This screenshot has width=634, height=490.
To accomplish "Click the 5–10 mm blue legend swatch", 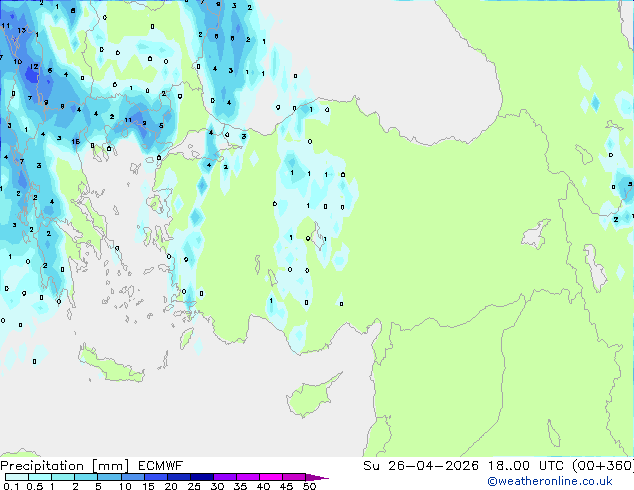I will [109, 477].
